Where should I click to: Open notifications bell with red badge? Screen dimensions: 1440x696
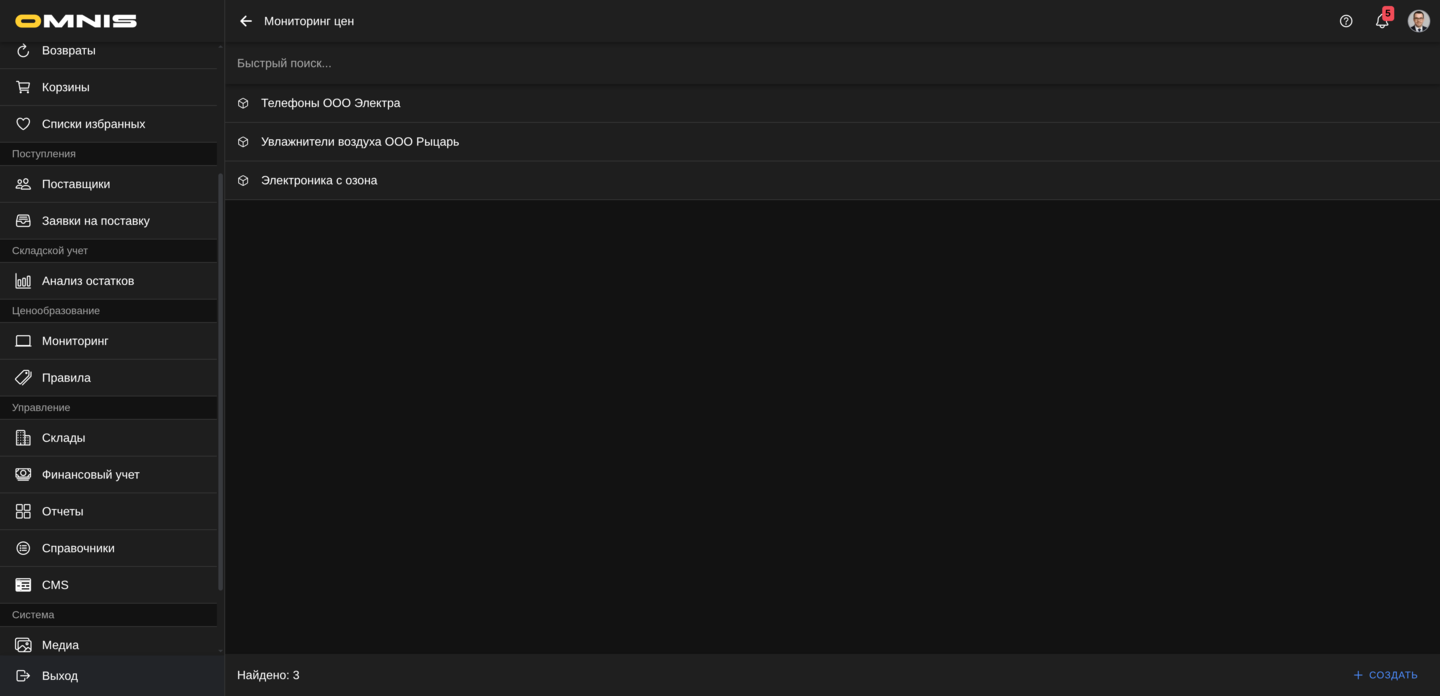click(1382, 21)
